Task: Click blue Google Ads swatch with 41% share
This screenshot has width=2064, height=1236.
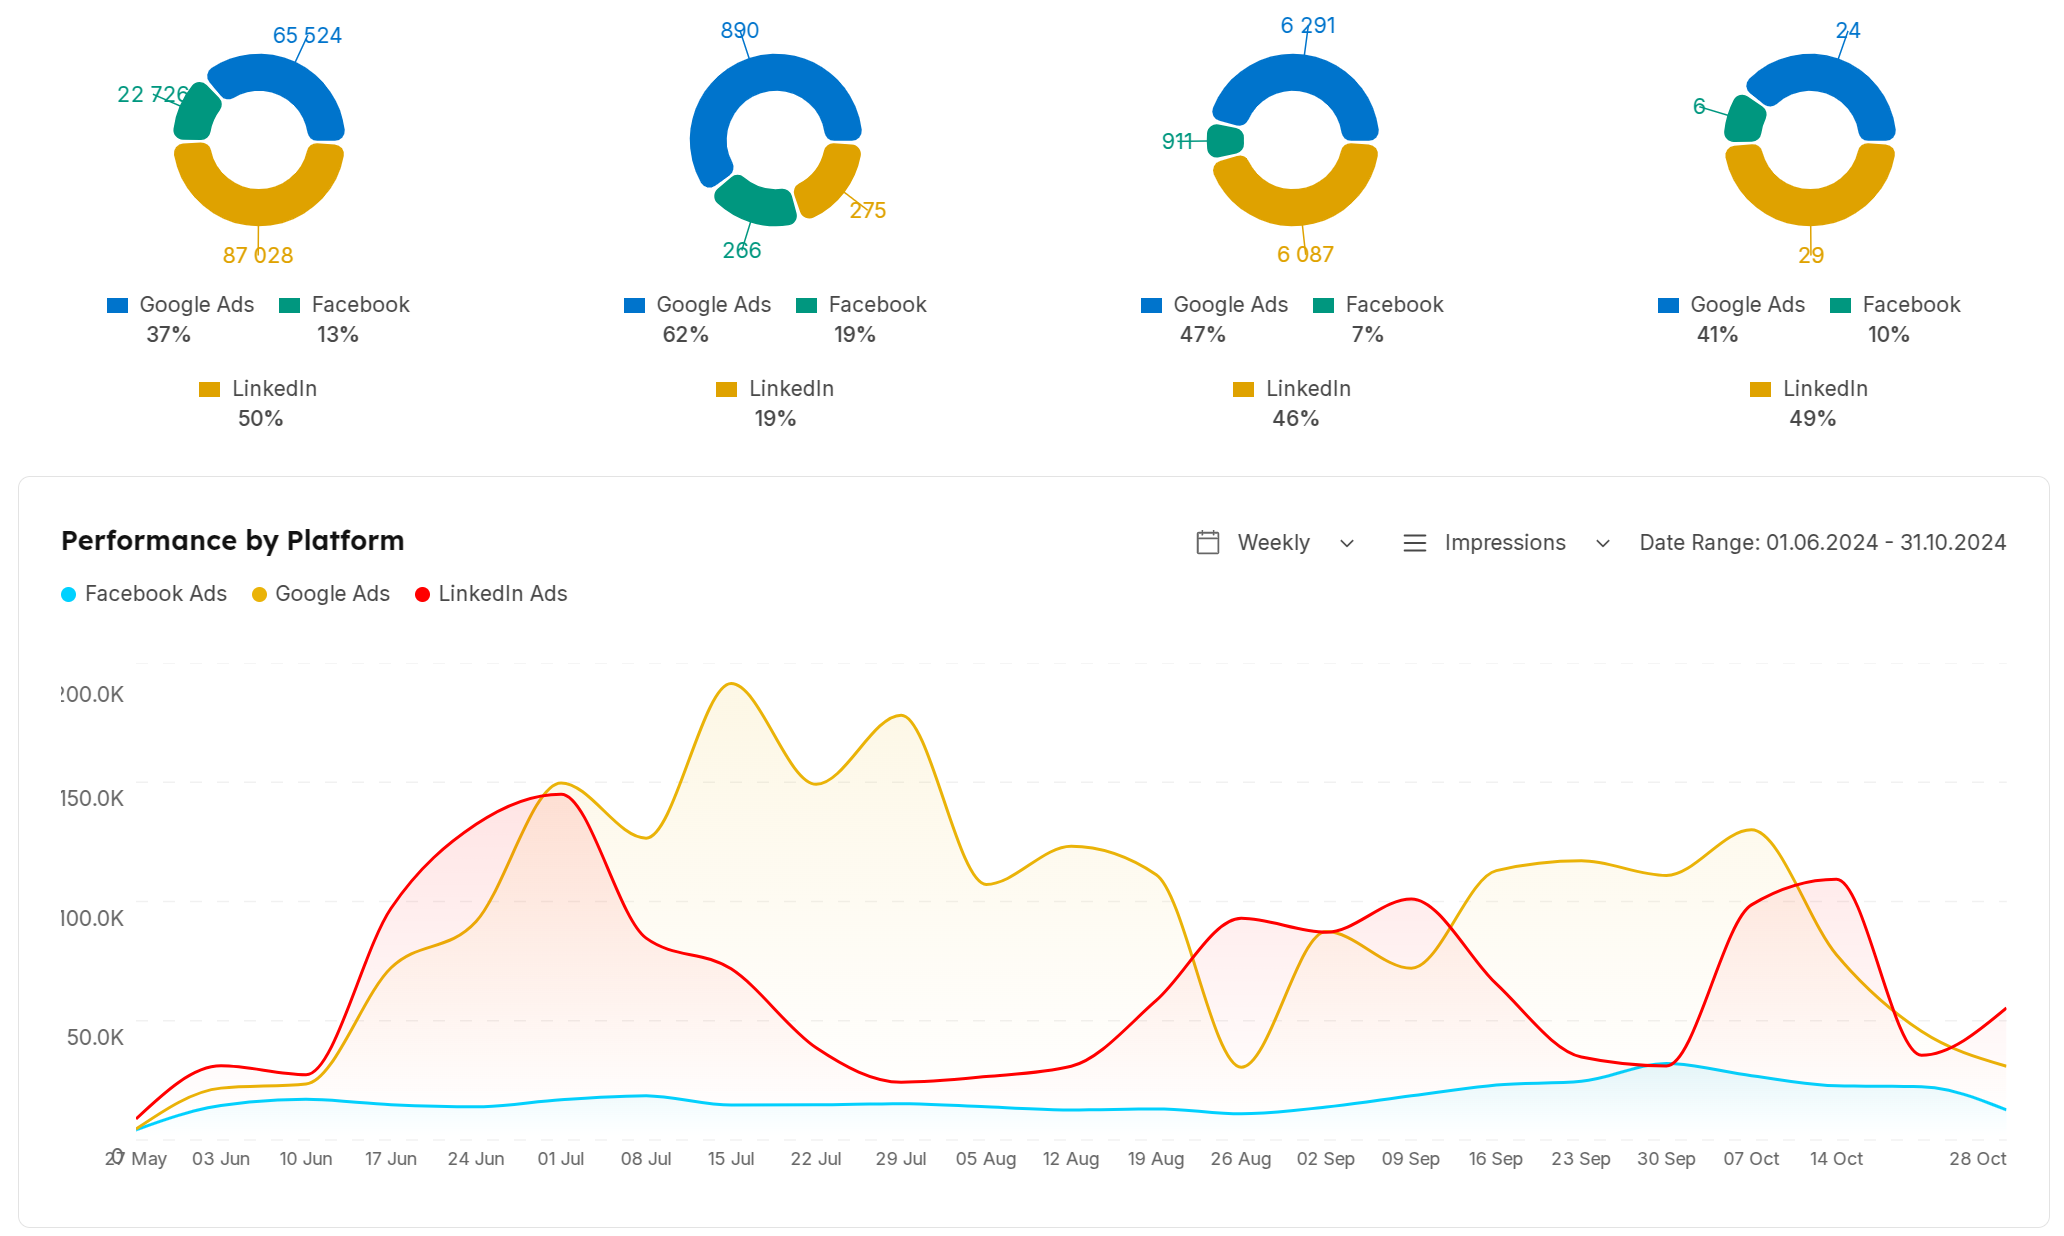Action: (x=1667, y=305)
